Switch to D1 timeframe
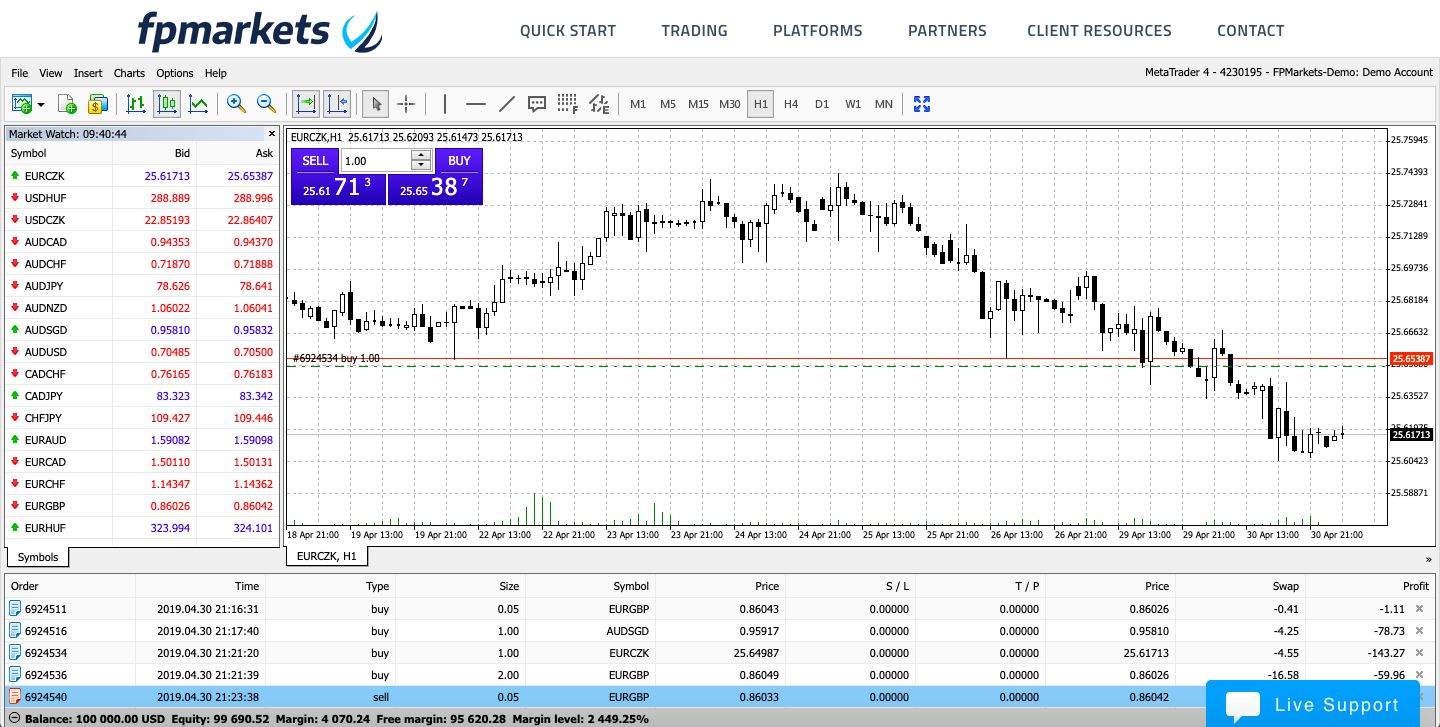1440x727 pixels. coord(822,104)
